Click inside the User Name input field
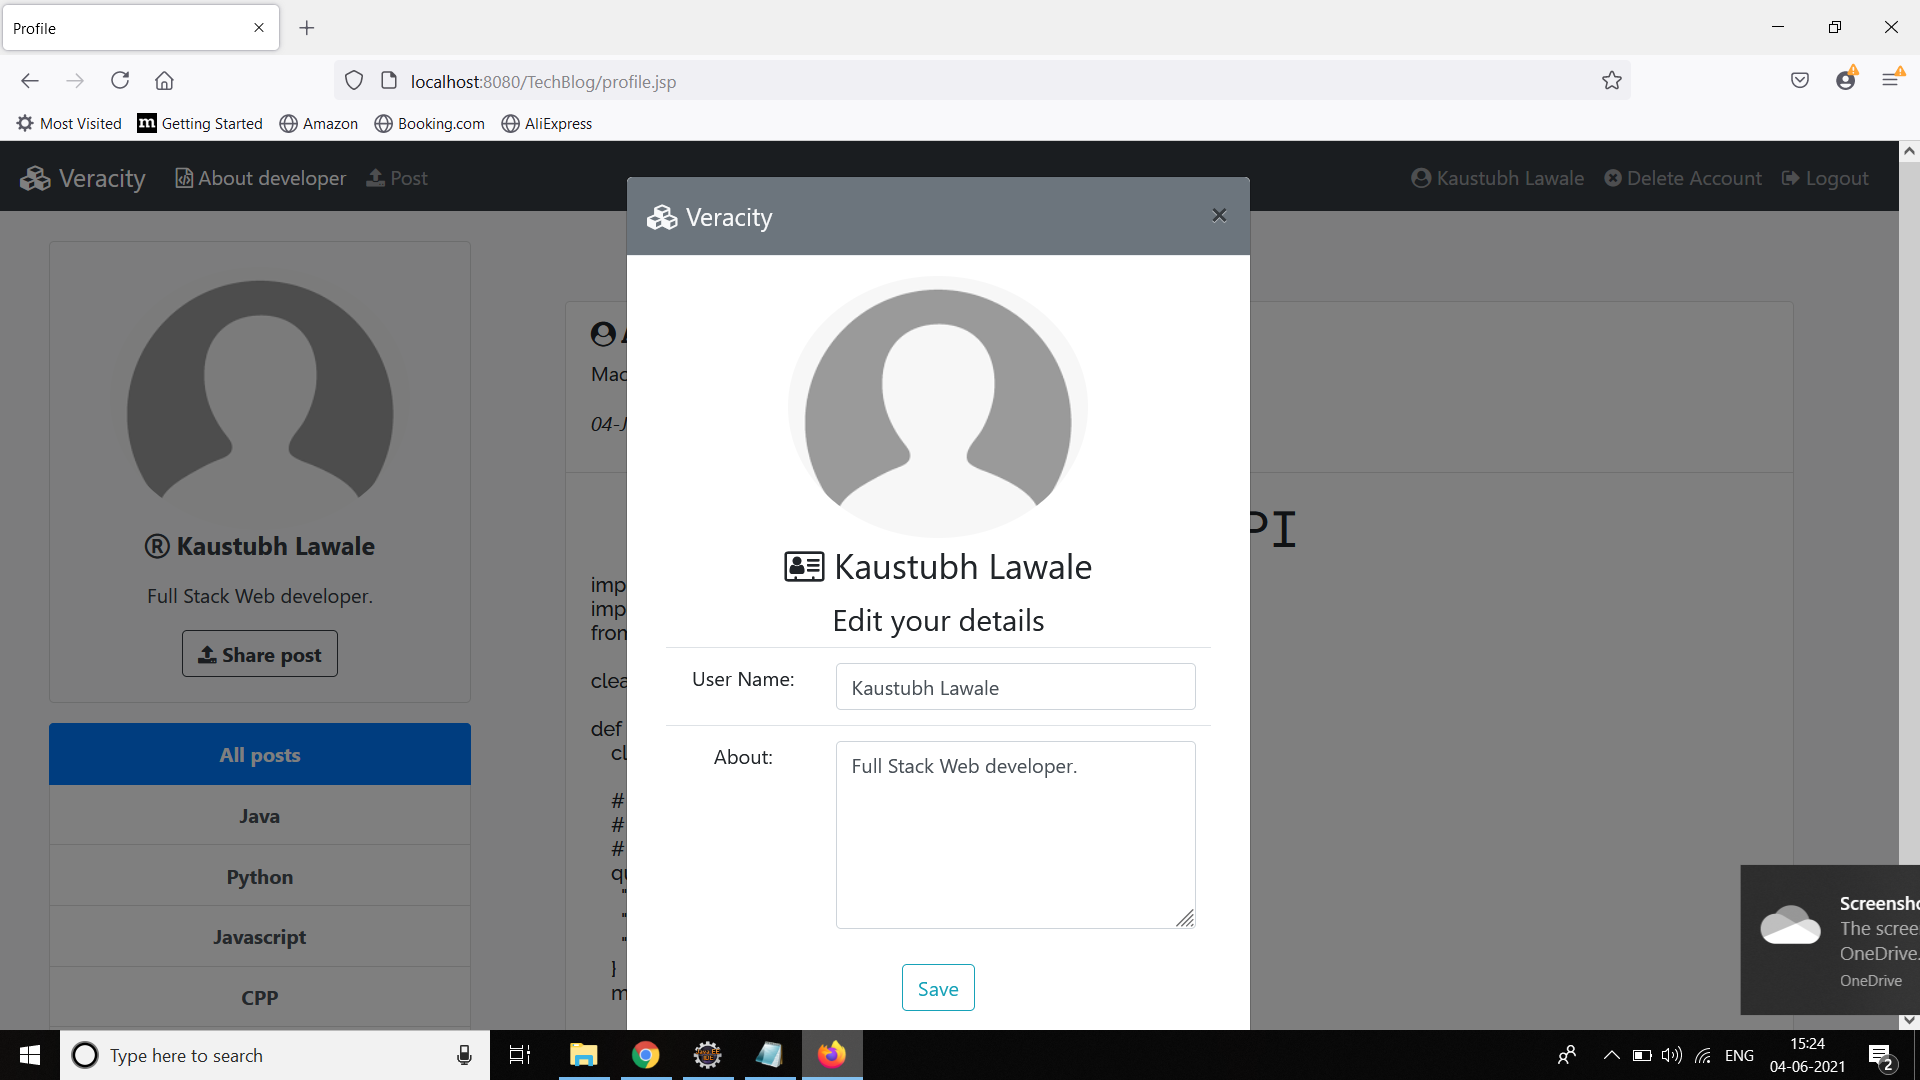Screen dimensions: 1920x1080 [x=1014, y=687]
